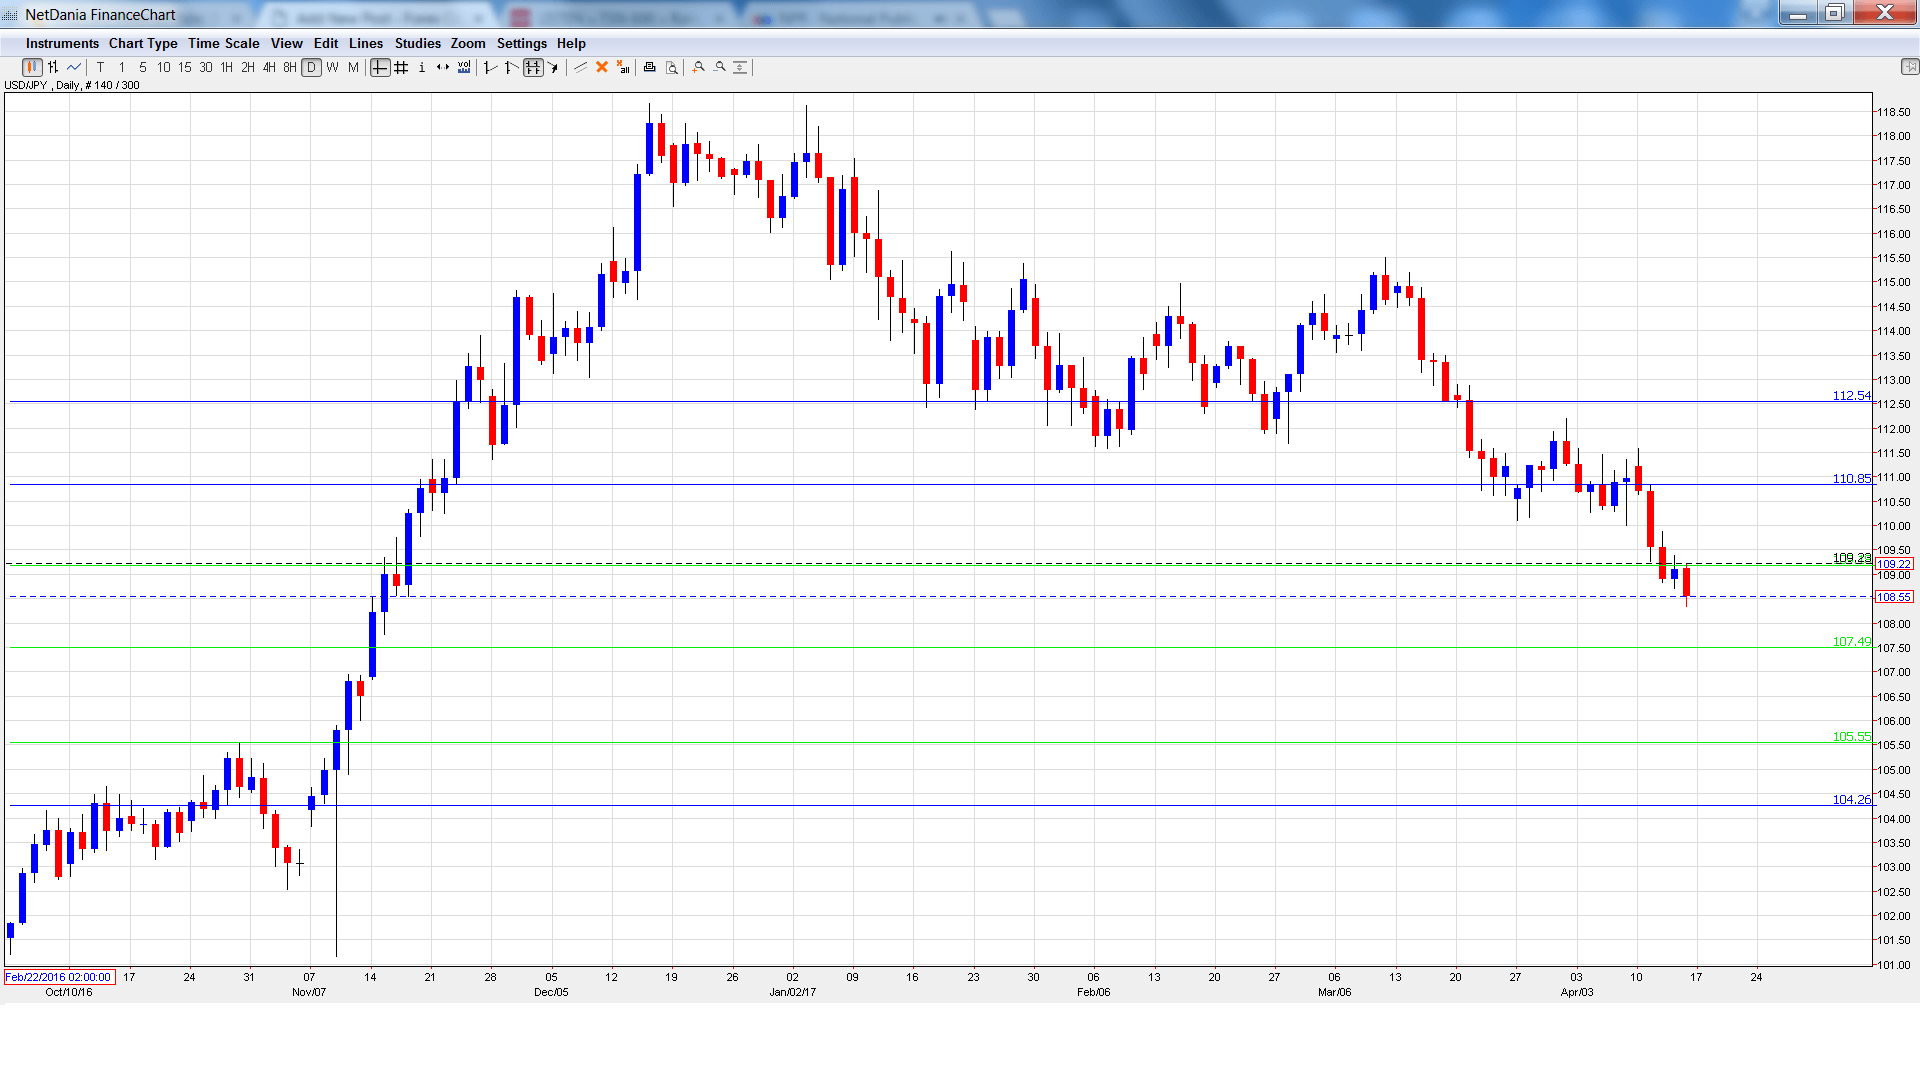
Task: Click the 108.55 price label on axis
Action: click(1894, 597)
